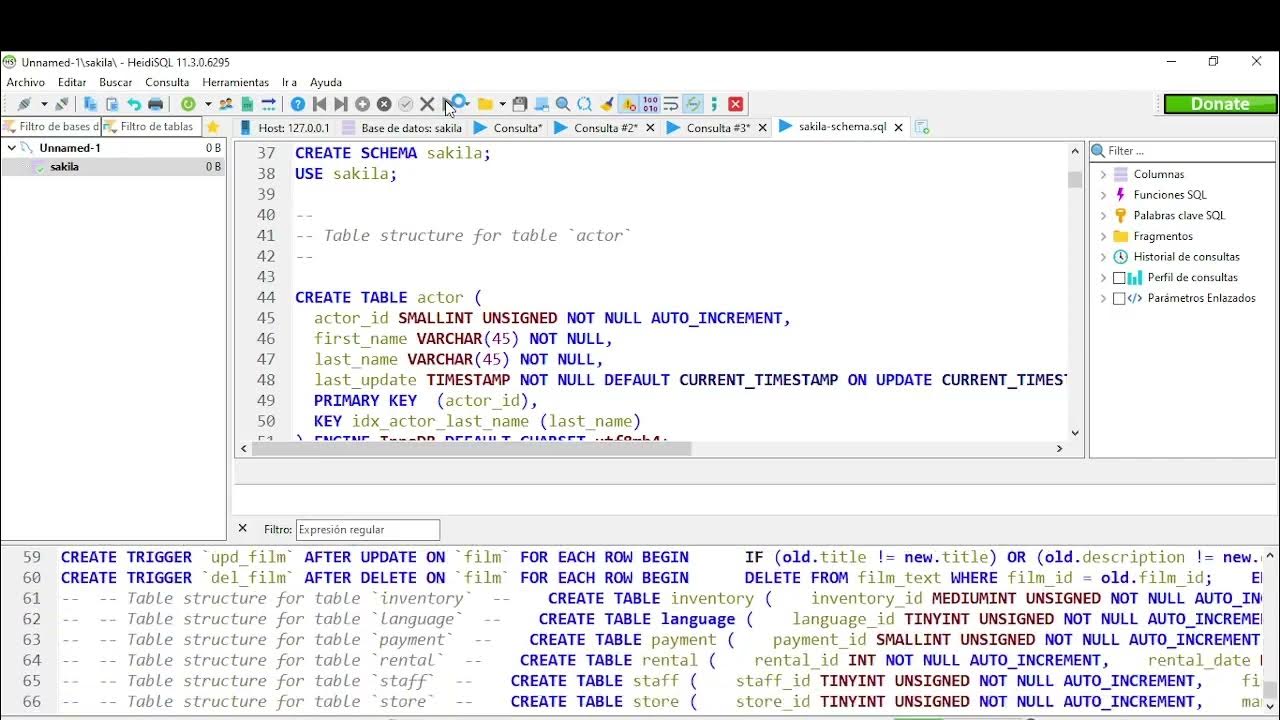Click the post changes checkmark icon
The image size is (1280, 720).
point(405,104)
